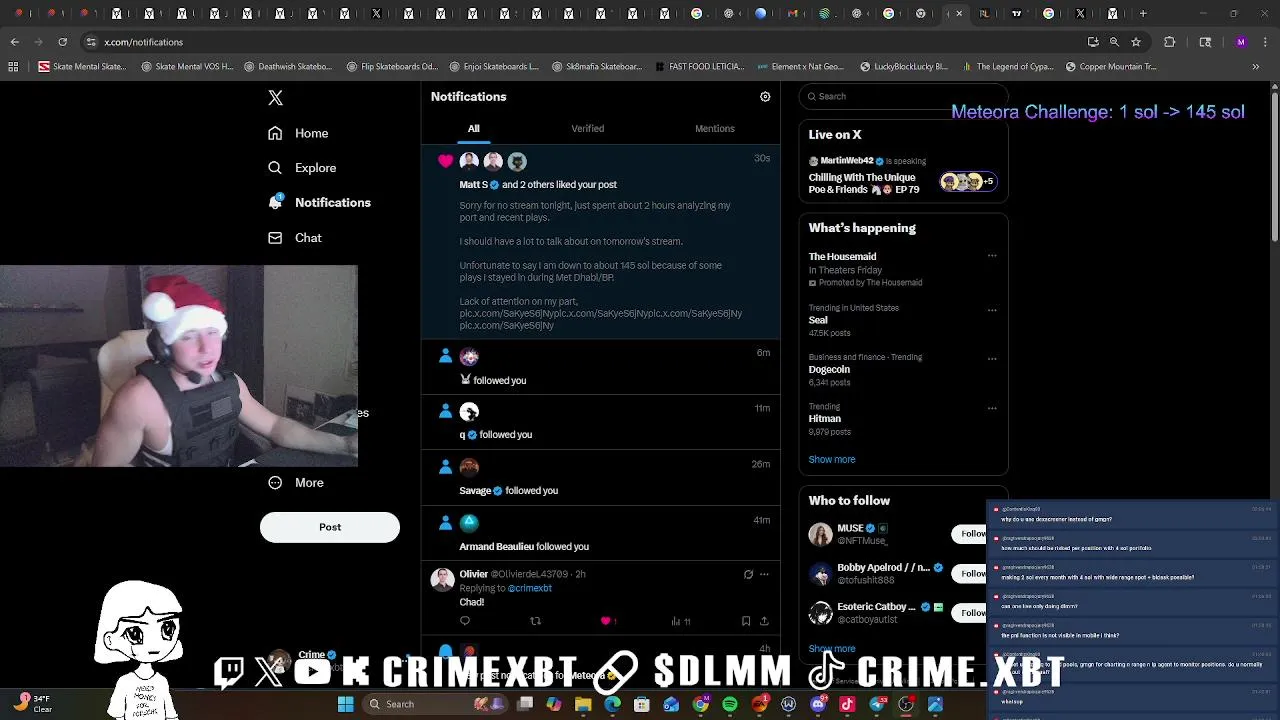
Task: Open more options on Olivier's post
Action: (765, 574)
